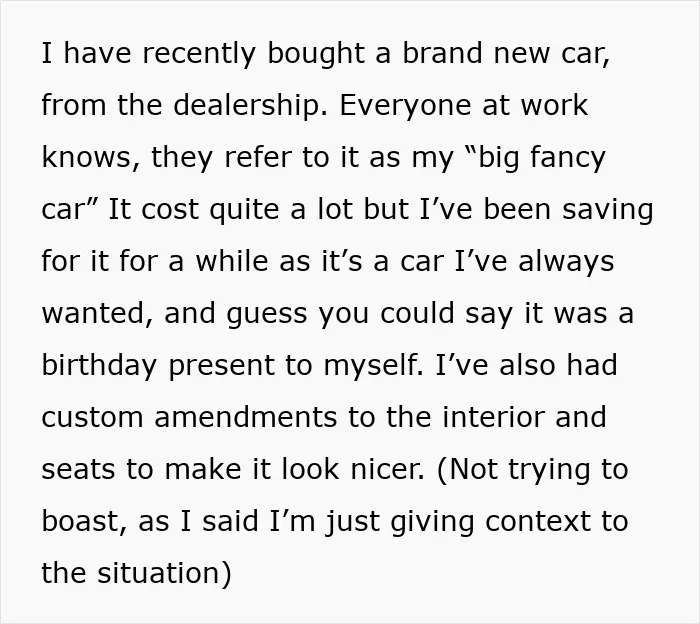Click the words "been saving"
The image size is (700, 624).
[x=569, y=210]
